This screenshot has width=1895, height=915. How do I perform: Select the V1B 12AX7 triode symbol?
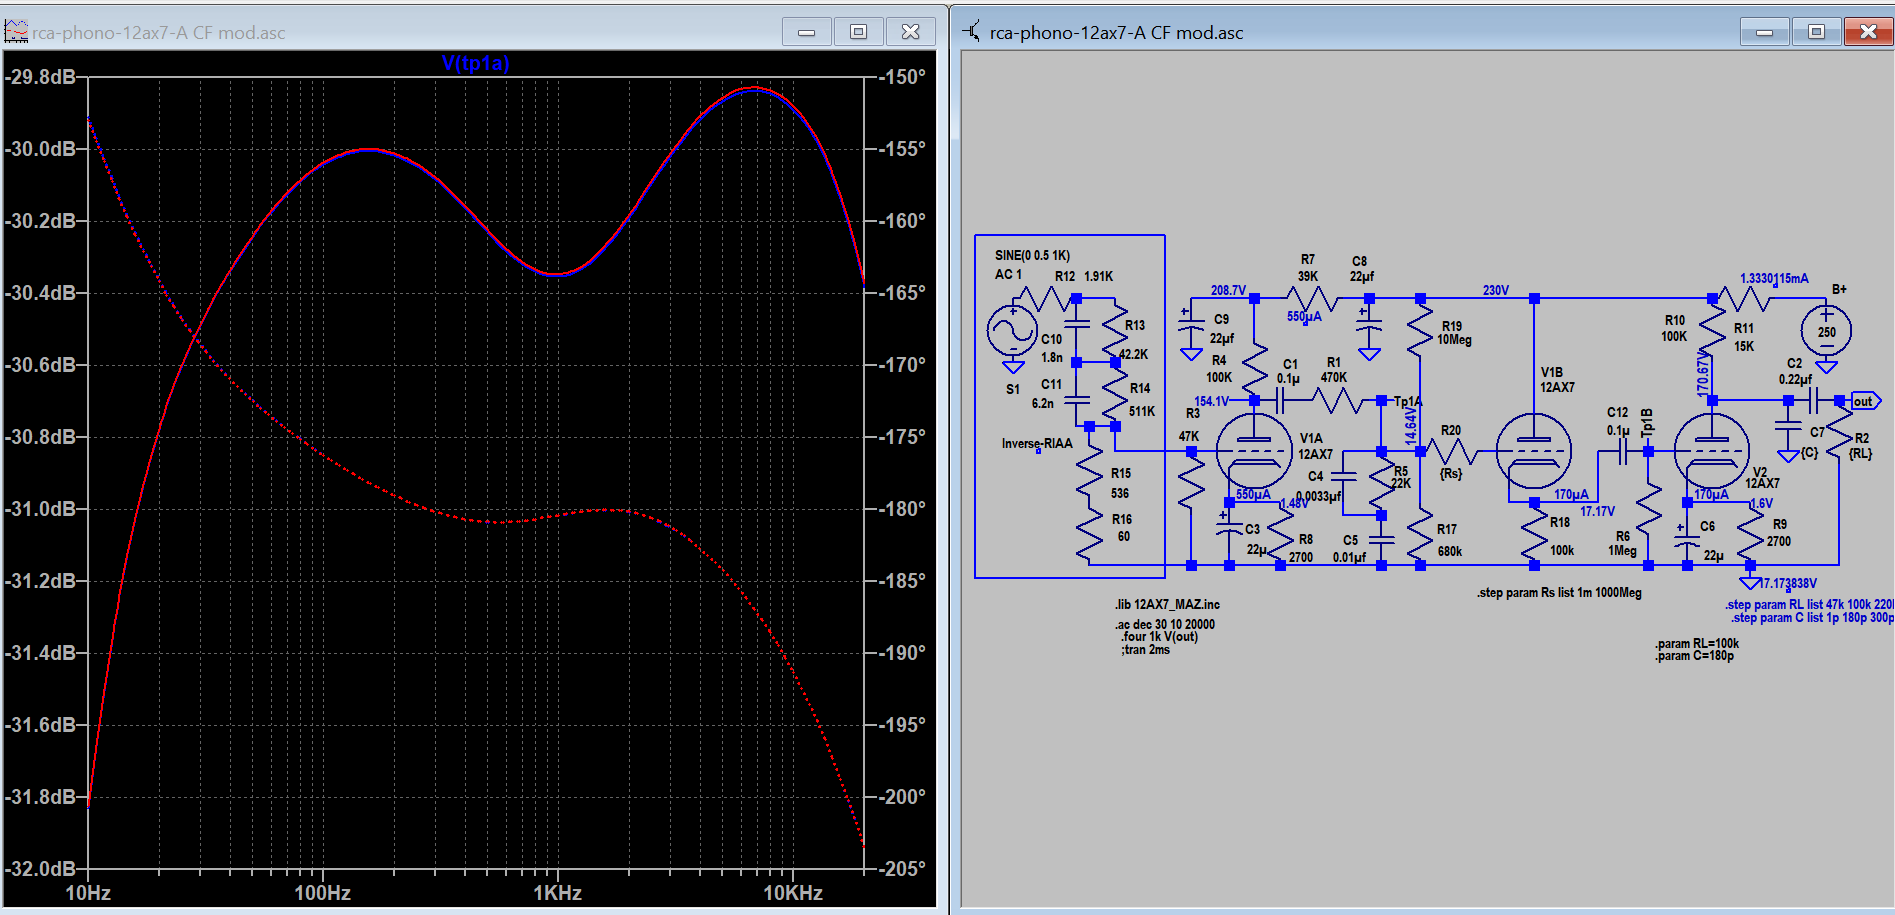(1534, 451)
